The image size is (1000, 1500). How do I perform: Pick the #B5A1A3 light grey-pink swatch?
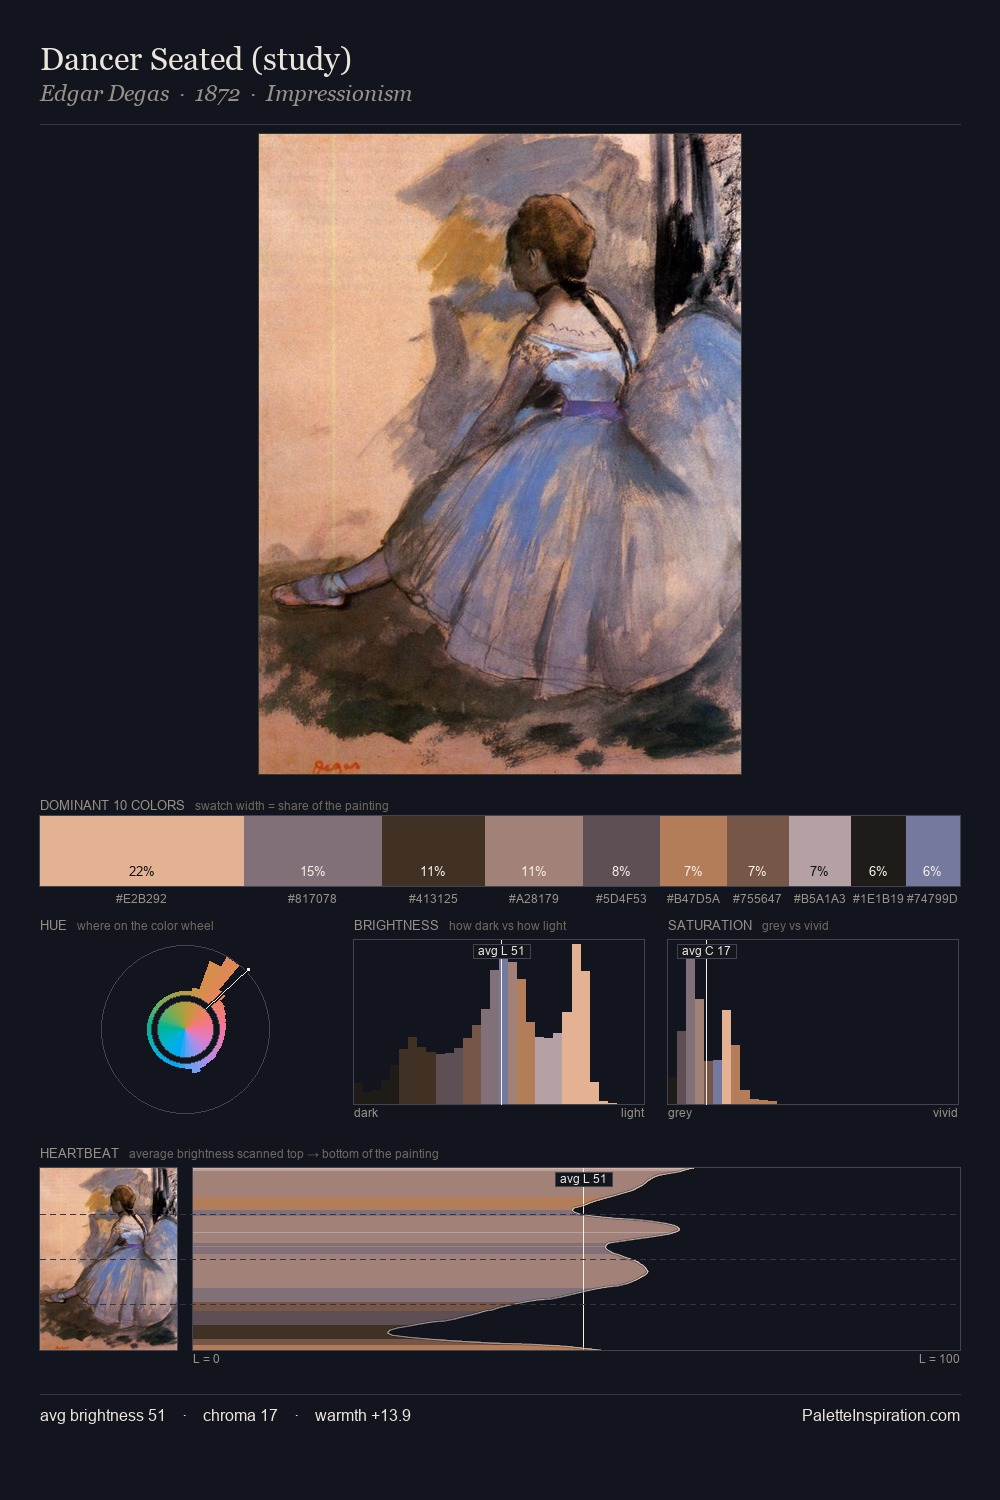coord(820,851)
